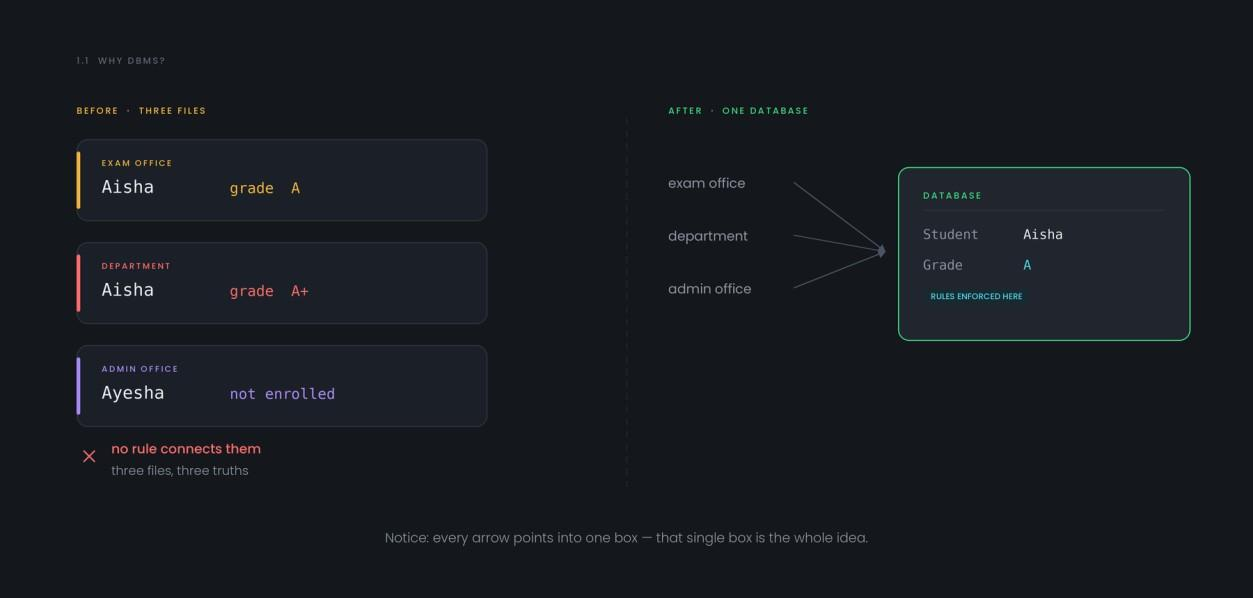Screen dimensions: 1253x598
Task: Click the 'exam office' label
Action: point(707,183)
